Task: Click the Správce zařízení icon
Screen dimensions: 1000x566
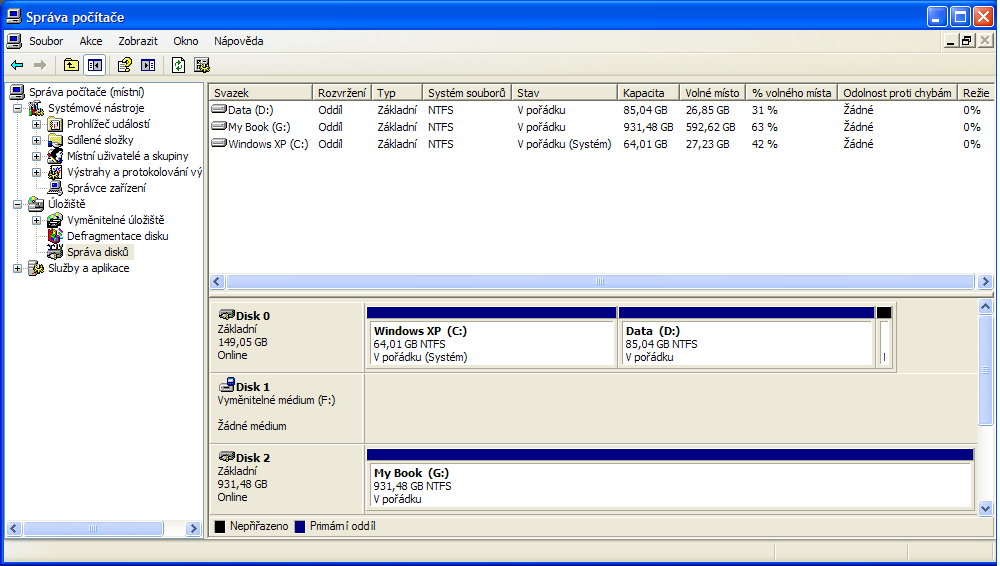Action: coord(55,188)
